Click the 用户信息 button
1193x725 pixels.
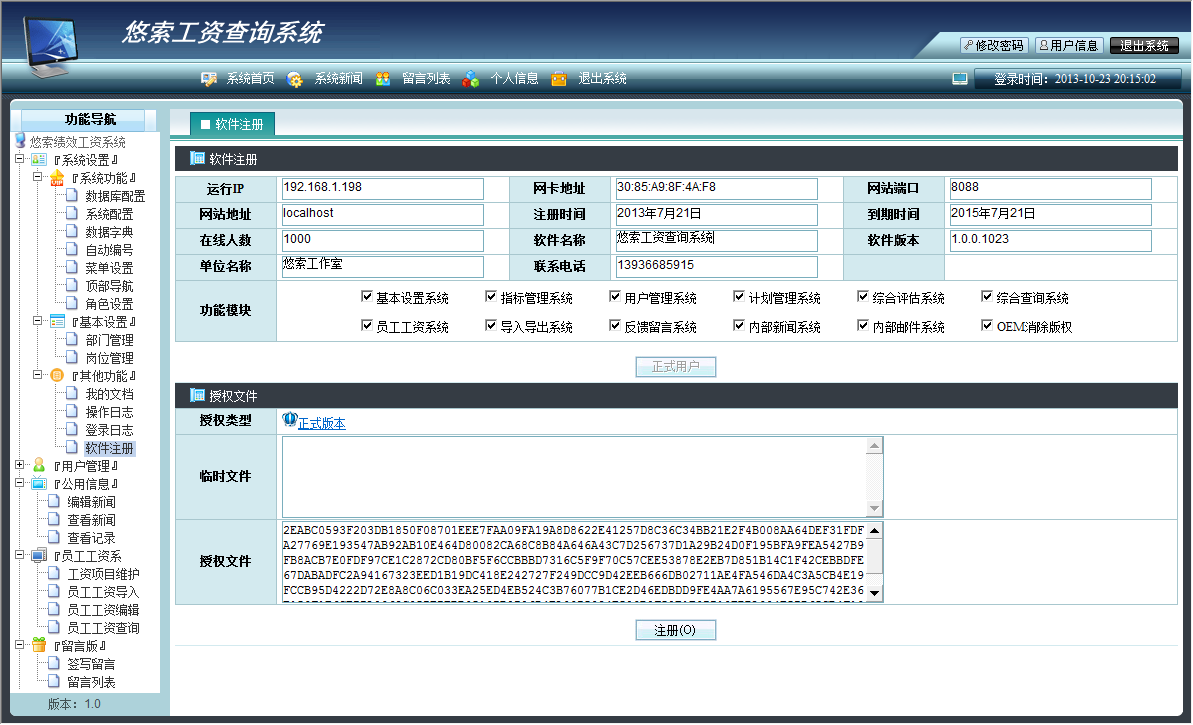pos(1069,46)
